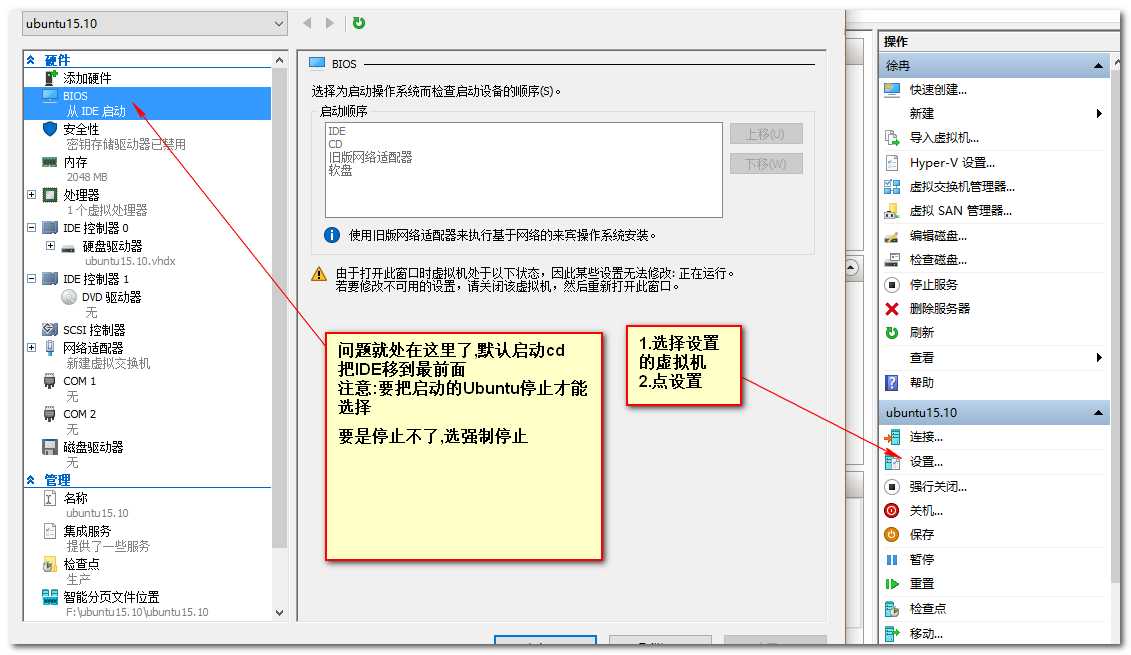
Task: Select the 集成服务 item
Action: 87,531
